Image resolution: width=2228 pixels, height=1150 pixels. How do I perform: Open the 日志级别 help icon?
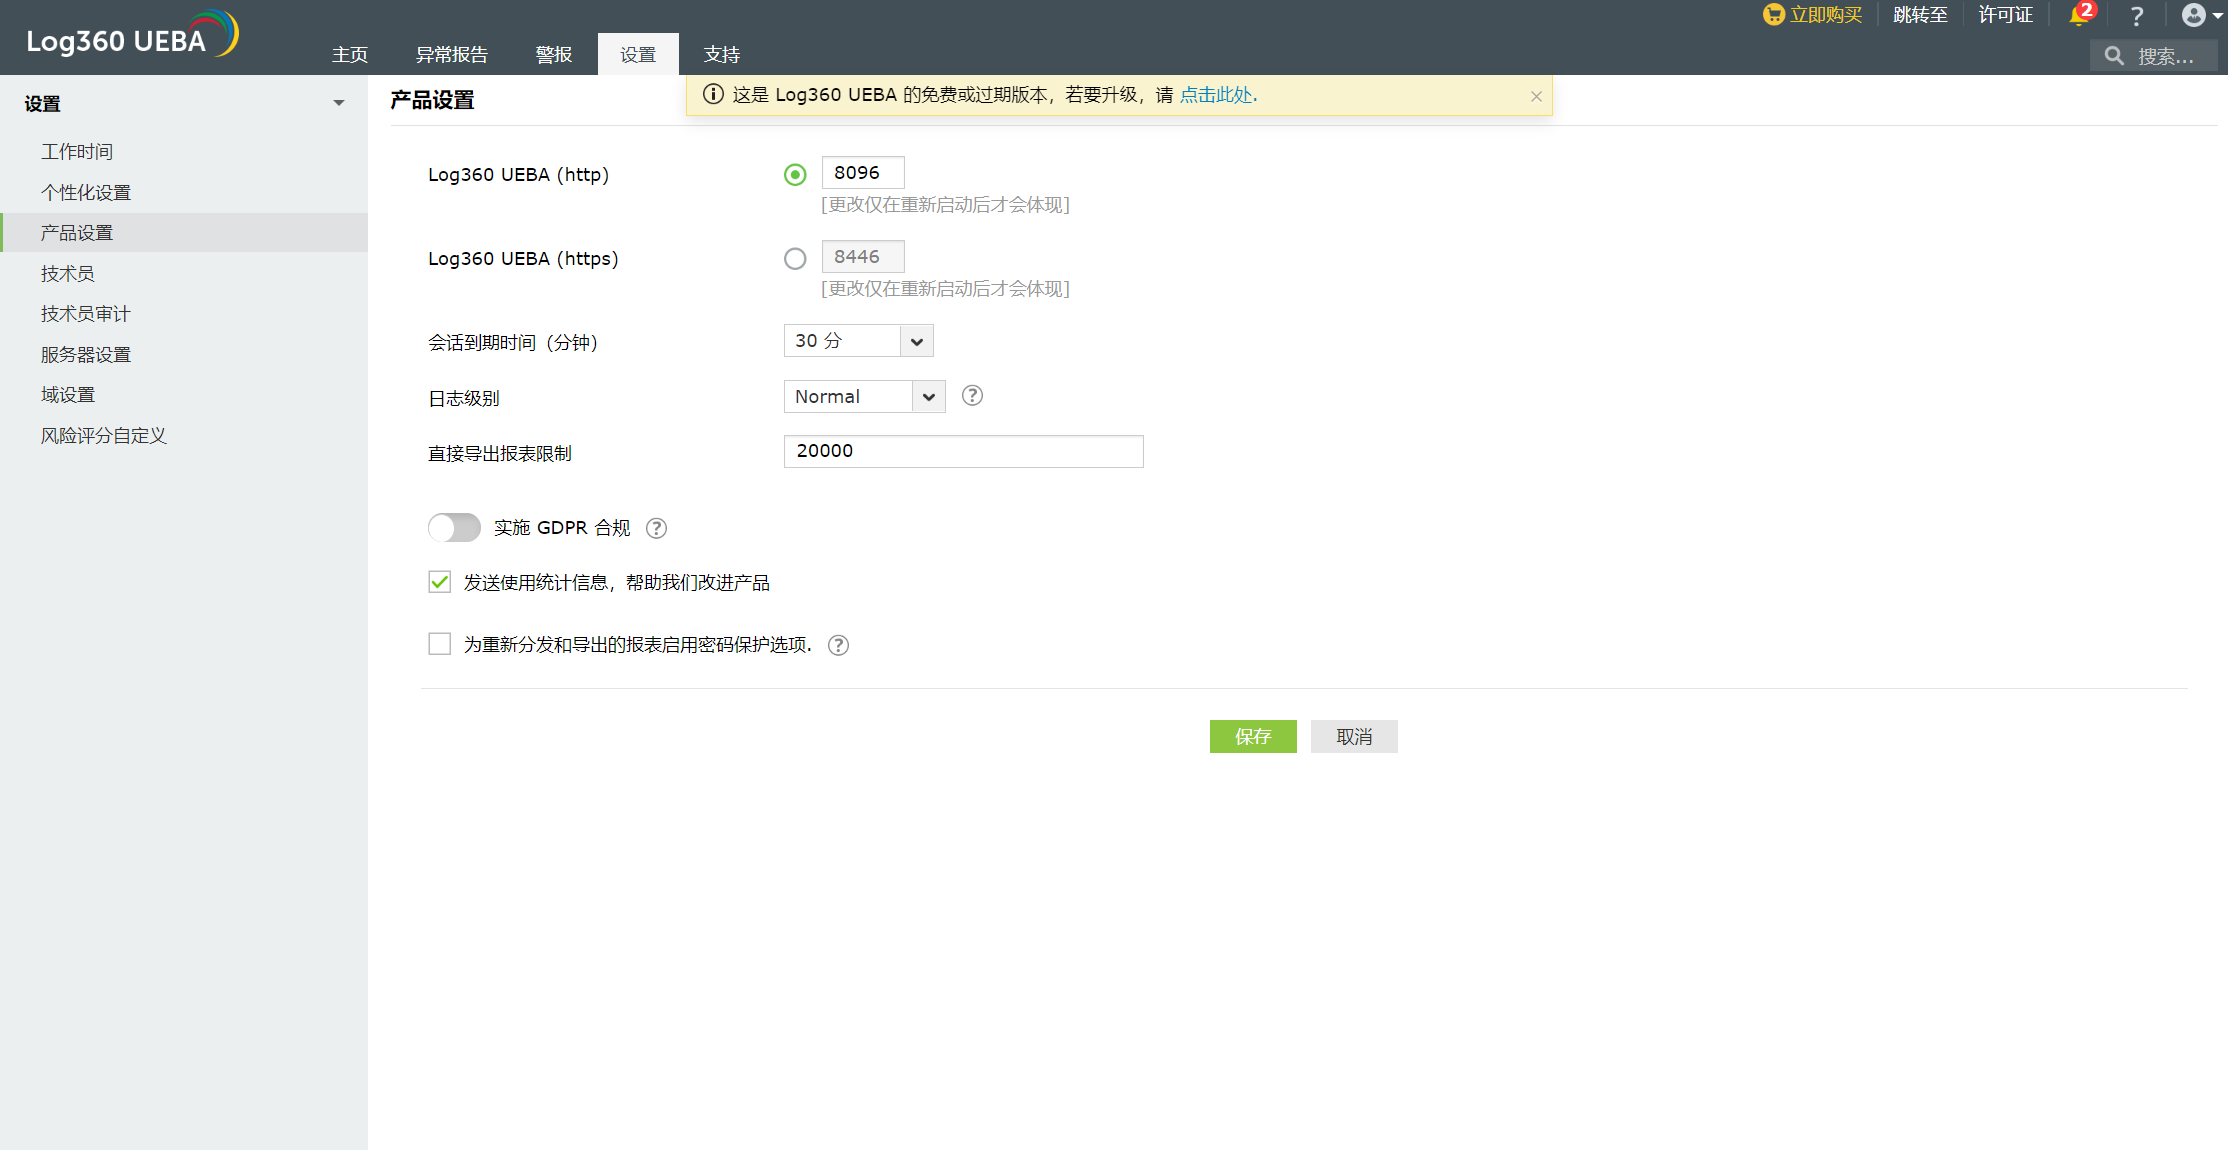click(x=971, y=395)
